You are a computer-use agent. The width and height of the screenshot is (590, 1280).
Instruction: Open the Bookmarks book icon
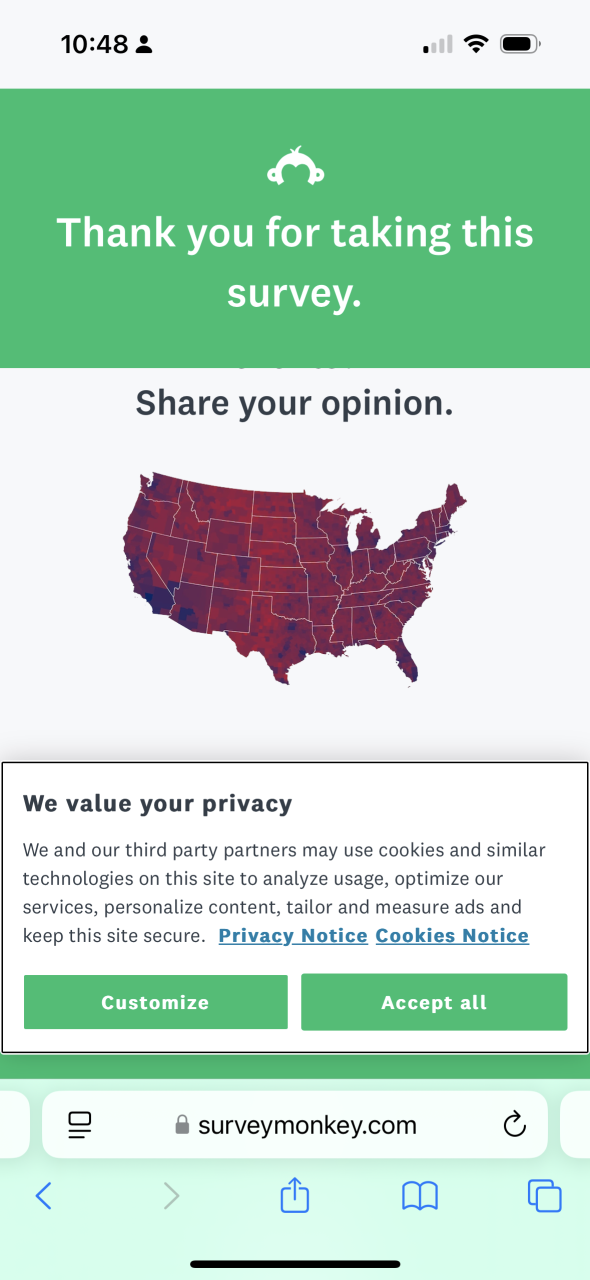point(420,1195)
